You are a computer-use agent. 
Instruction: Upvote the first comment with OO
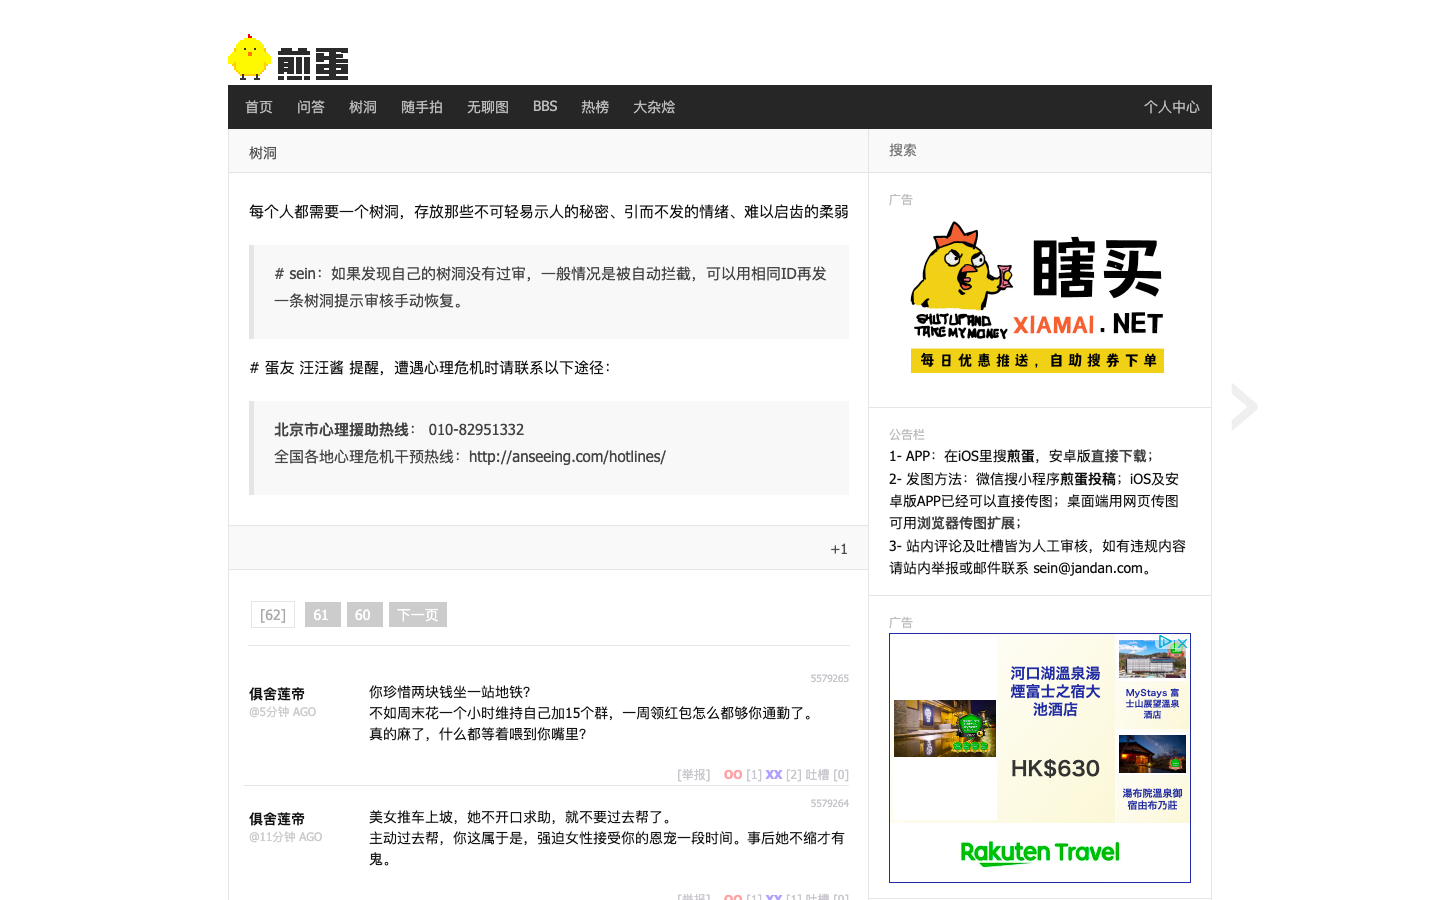tap(733, 775)
